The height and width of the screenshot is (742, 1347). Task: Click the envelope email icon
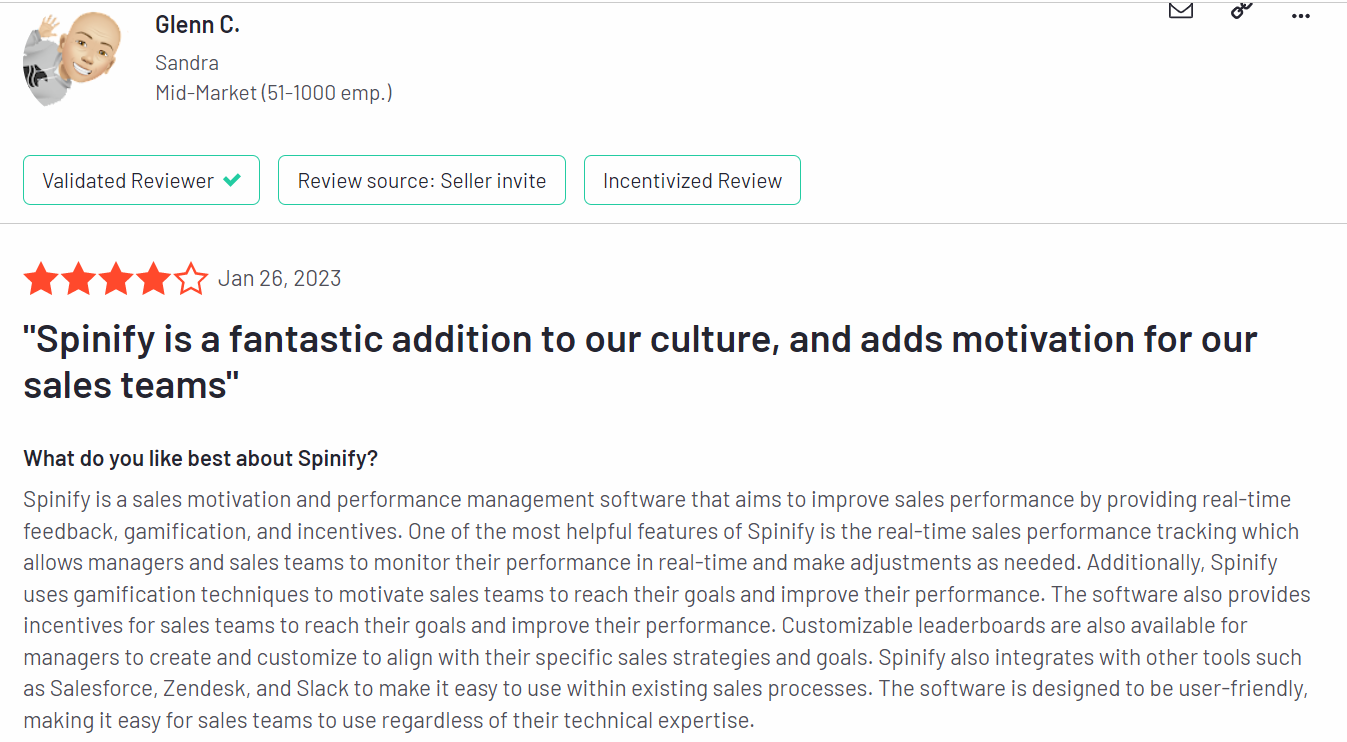[1181, 10]
